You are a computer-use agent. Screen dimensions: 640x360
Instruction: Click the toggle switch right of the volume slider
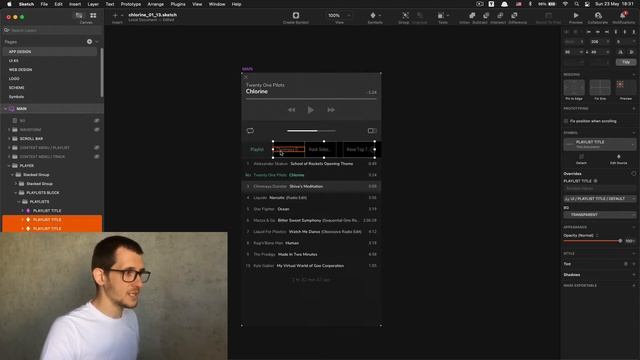(x=372, y=131)
